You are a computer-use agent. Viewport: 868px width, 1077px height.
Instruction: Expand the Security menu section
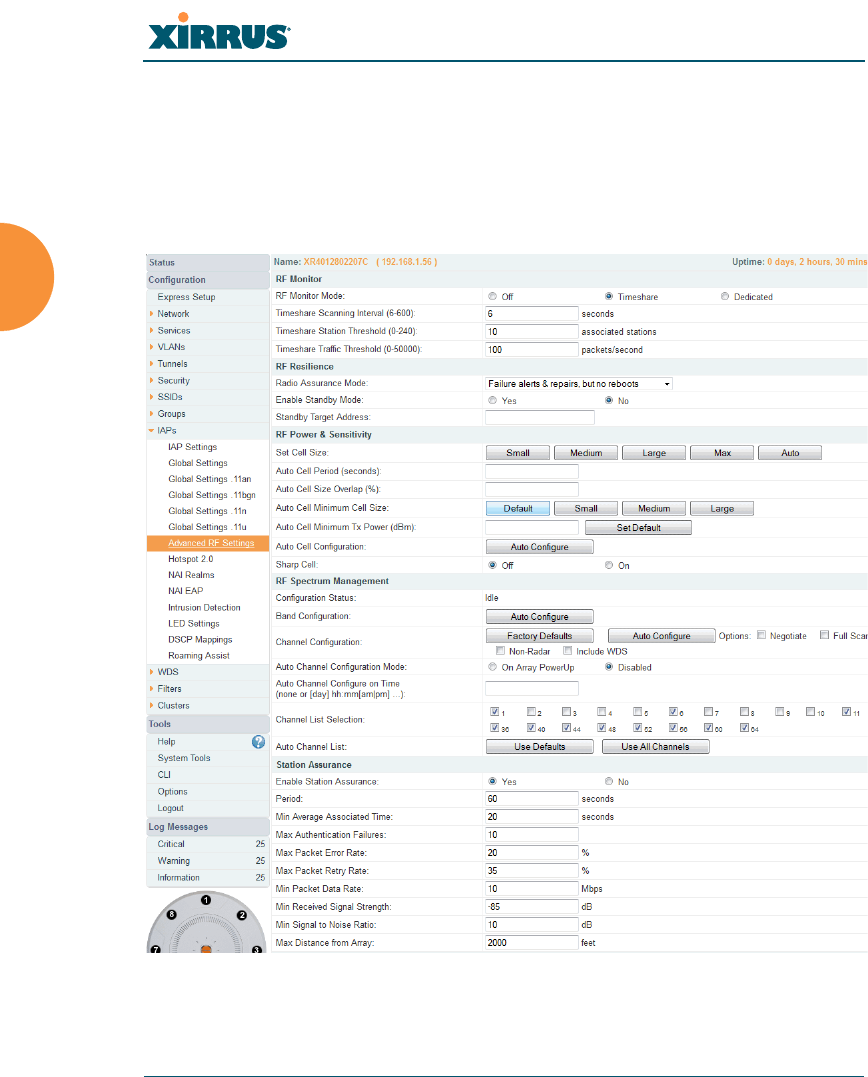click(173, 381)
